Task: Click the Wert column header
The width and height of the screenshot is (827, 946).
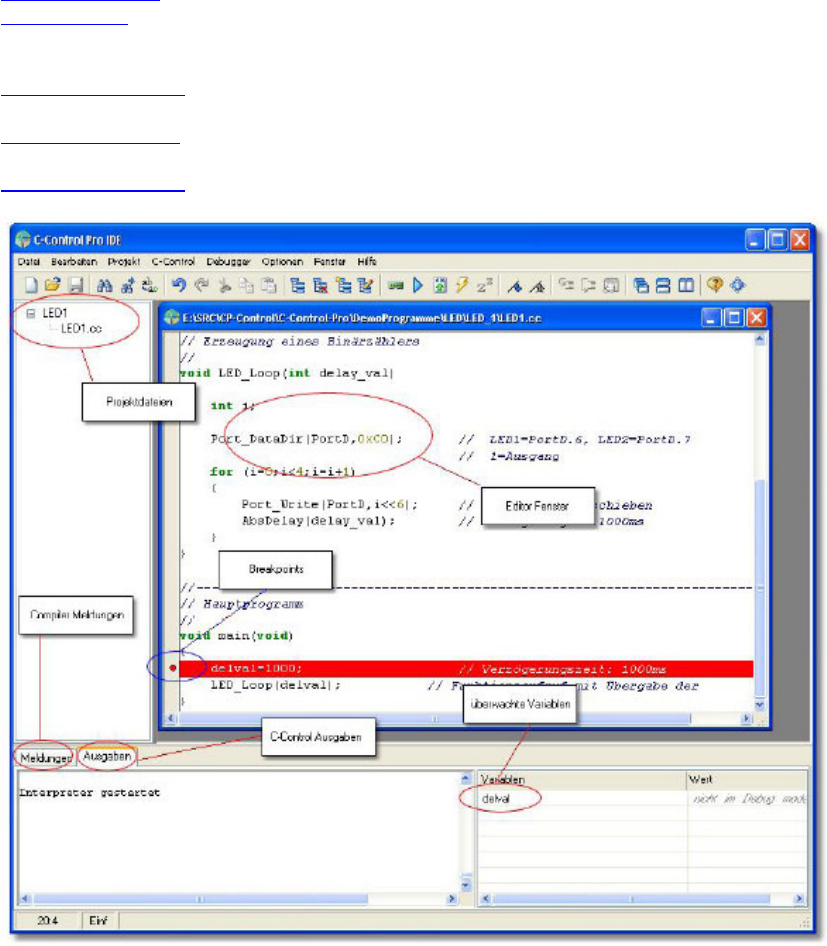Action: tap(747, 779)
